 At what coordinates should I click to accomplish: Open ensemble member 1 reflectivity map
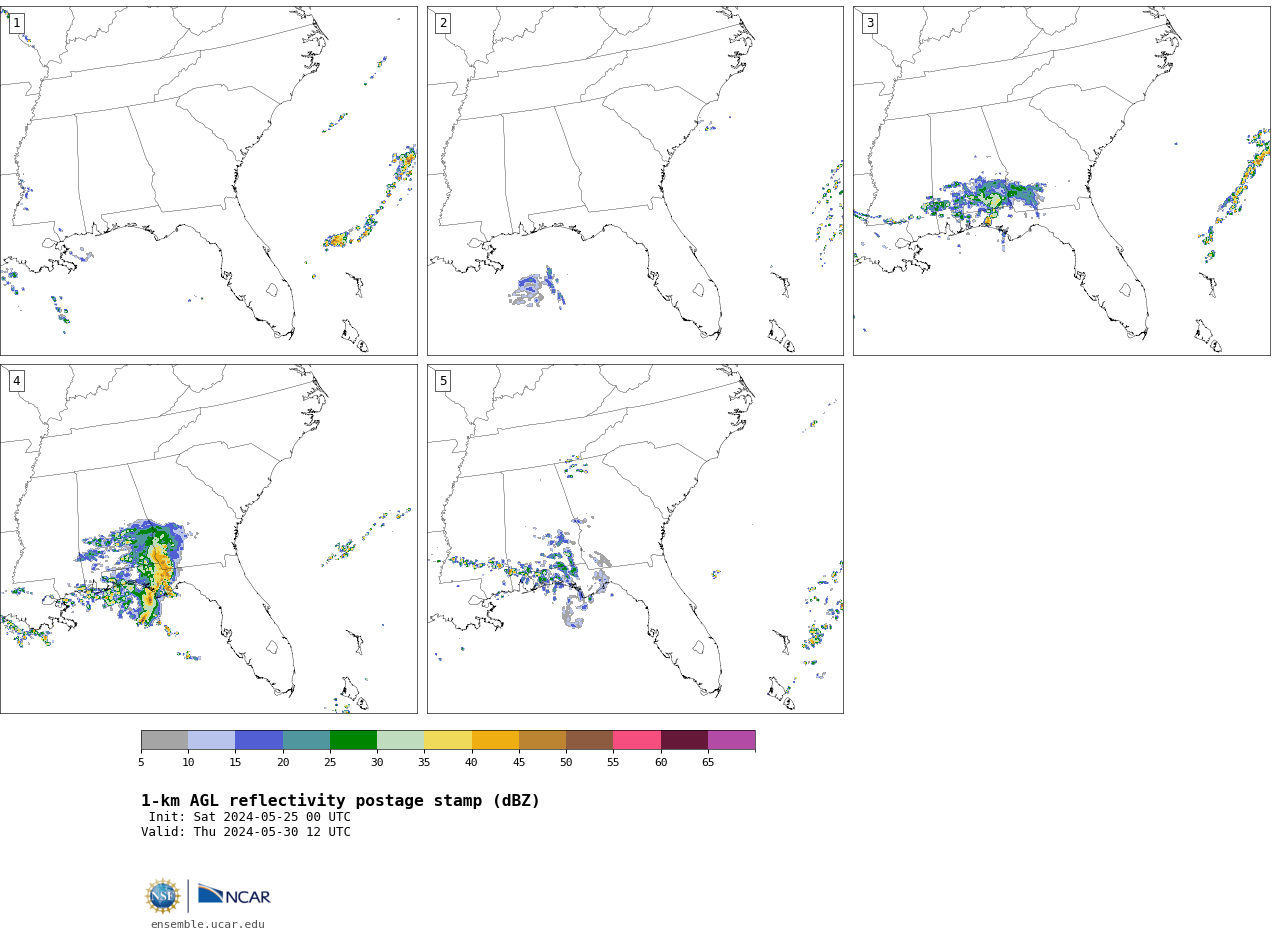(208, 181)
